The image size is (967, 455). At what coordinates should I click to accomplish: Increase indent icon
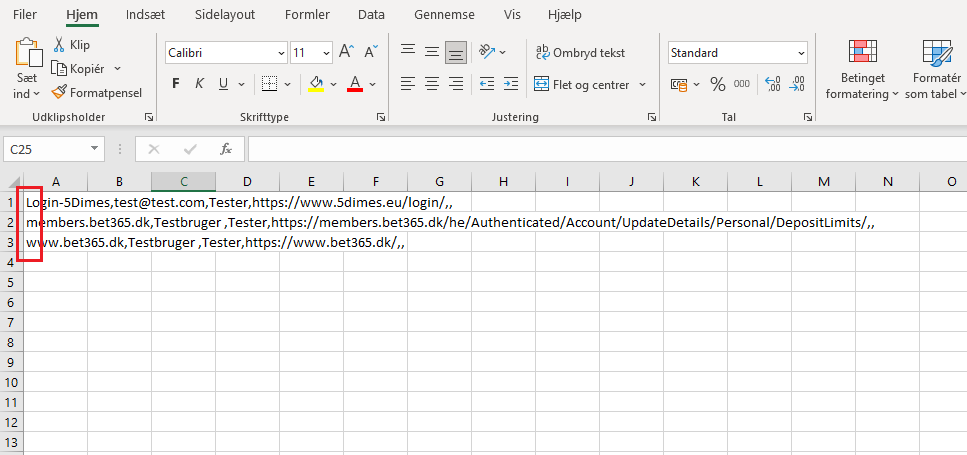pyautogui.click(x=511, y=84)
